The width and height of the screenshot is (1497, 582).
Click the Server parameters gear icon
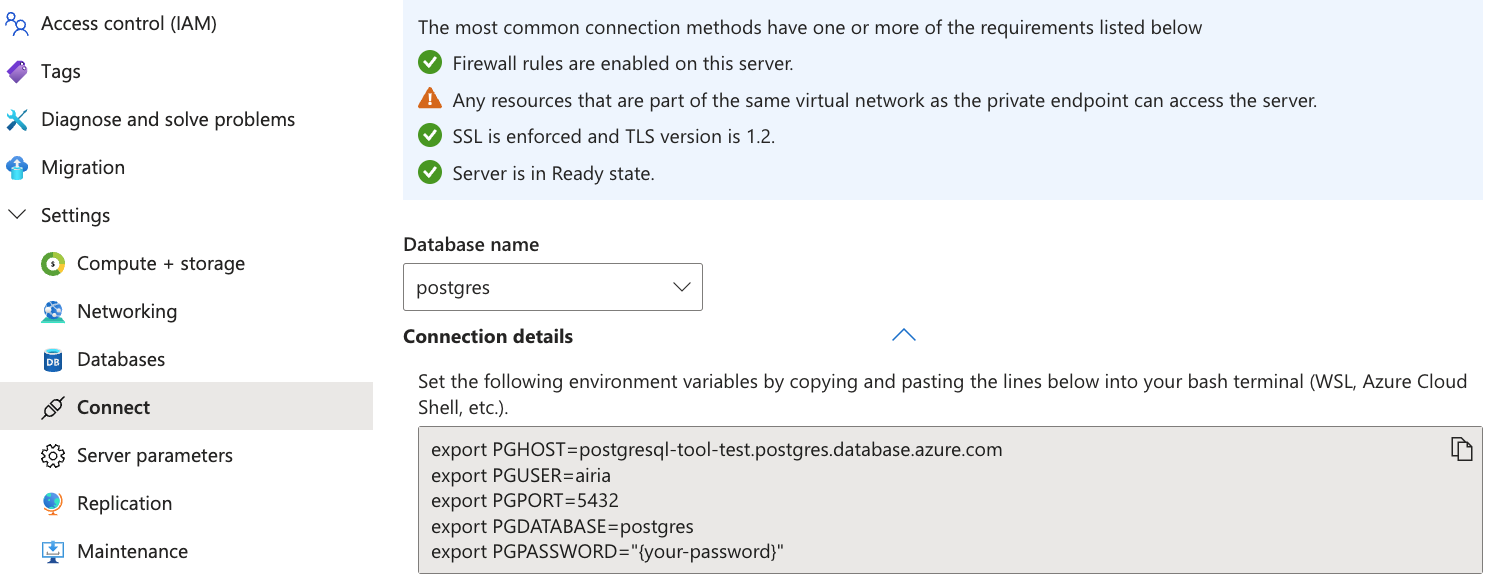coord(53,456)
